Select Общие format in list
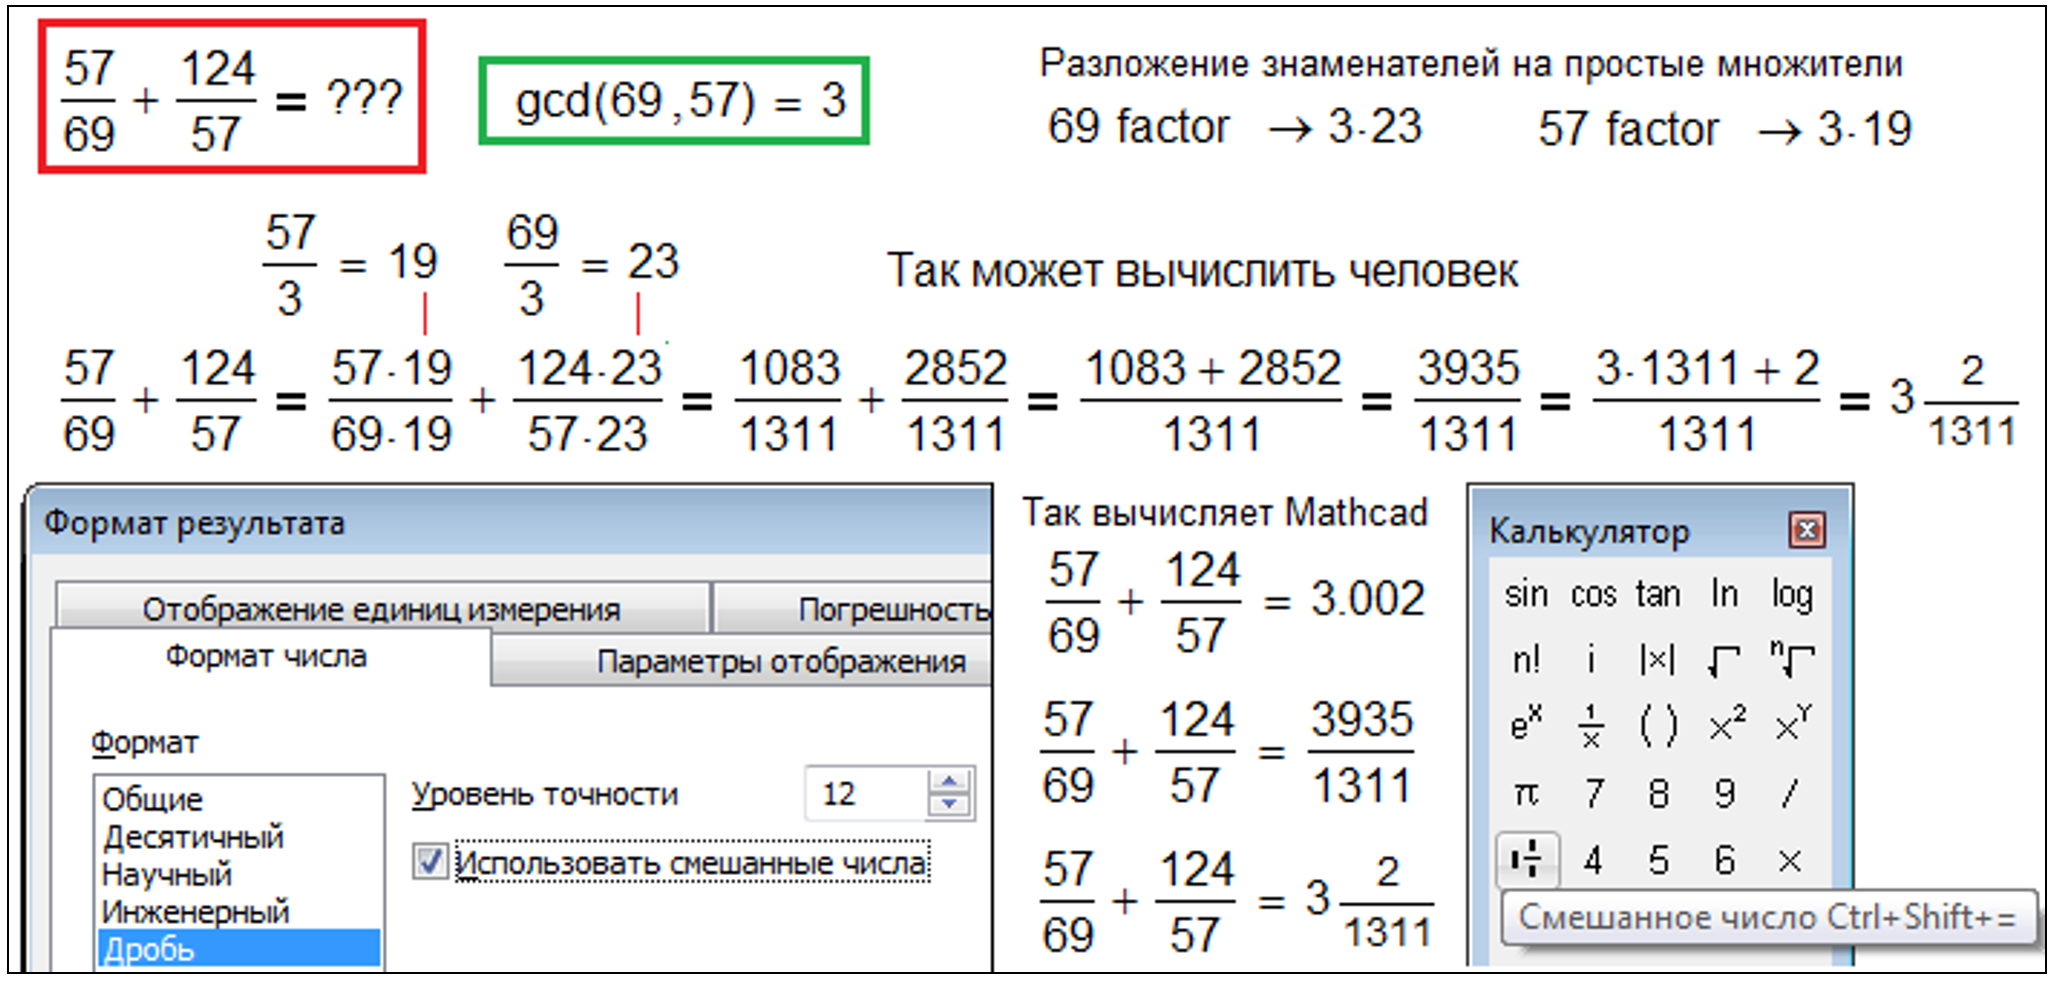The width and height of the screenshot is (2053, 982). (238, 799)
